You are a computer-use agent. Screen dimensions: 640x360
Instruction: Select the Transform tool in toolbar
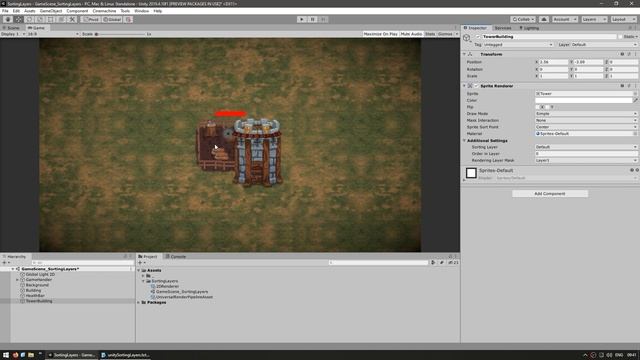pyautogui.click(x=61, y=19)
